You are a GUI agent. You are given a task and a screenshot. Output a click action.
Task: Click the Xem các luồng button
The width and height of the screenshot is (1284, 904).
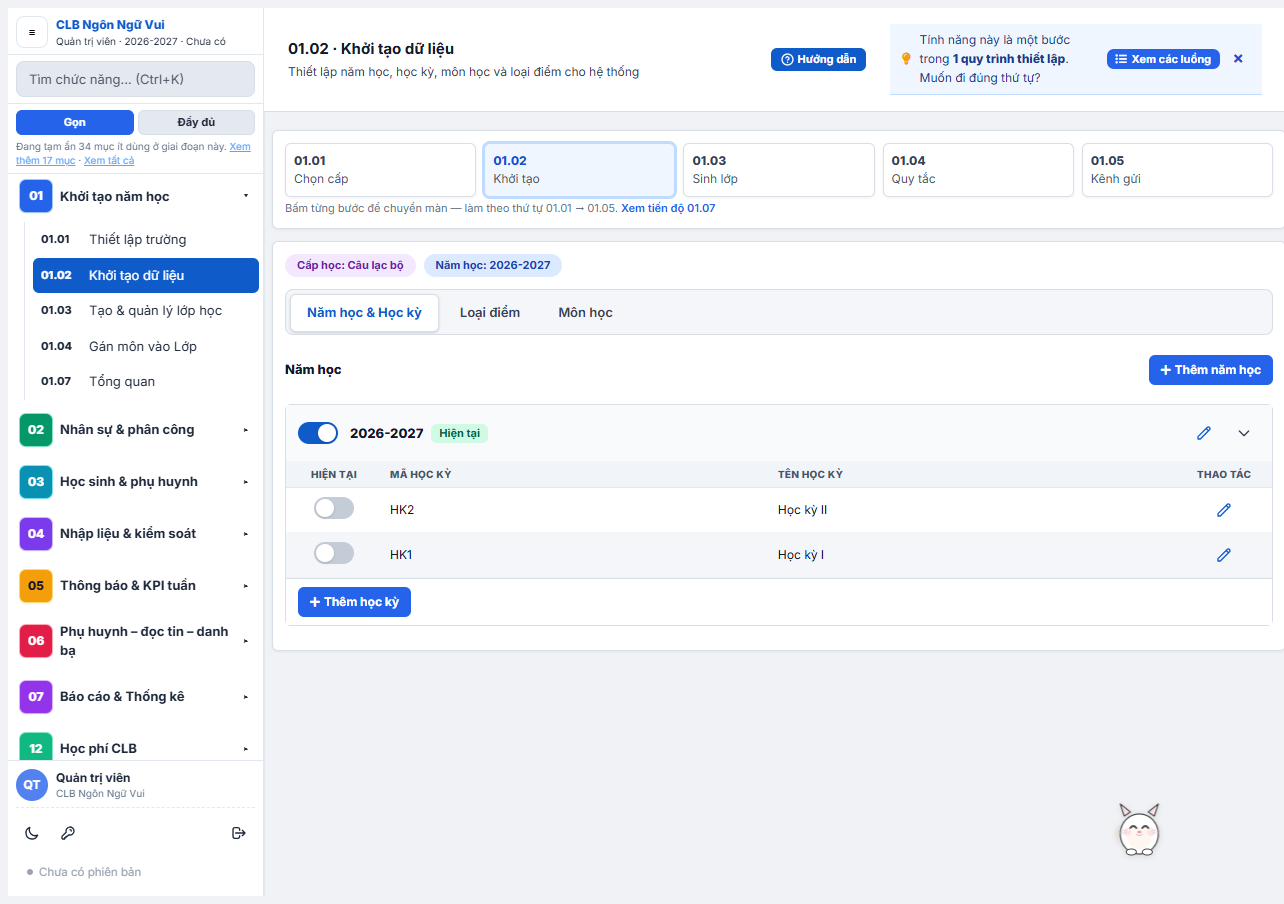pos(1163,59)
